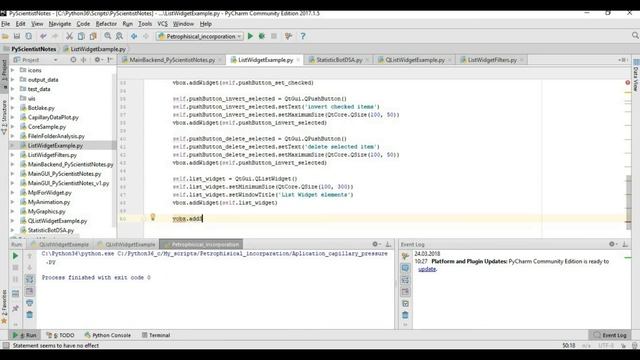
Task: Follow the update link in Event Log
Action: [x=427, y=269]
